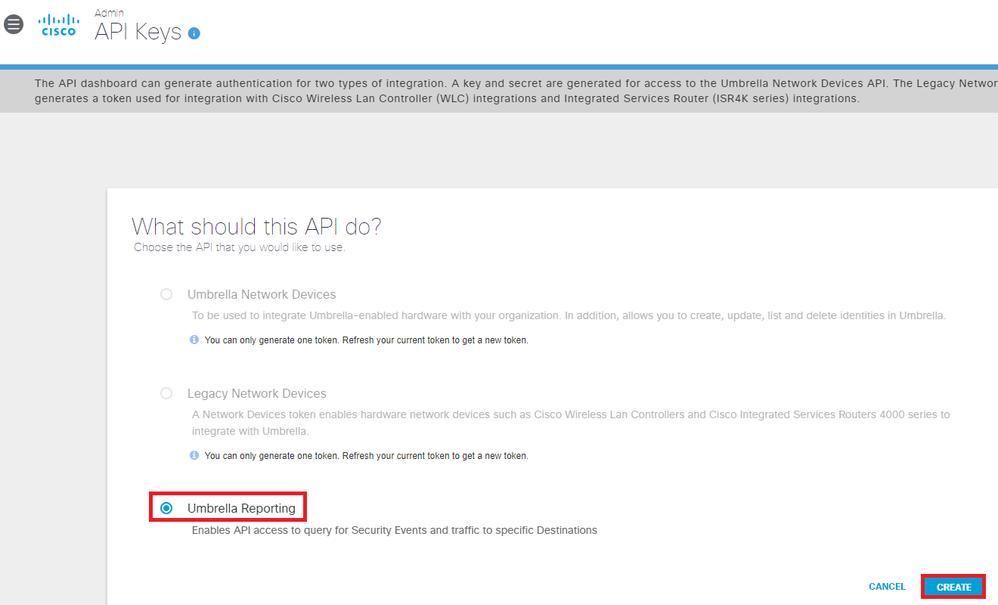This screenshot has height=605, width=998.
Task: Click the 'Legacy Network Devices' label text
Action: click(x=257, y=394)
